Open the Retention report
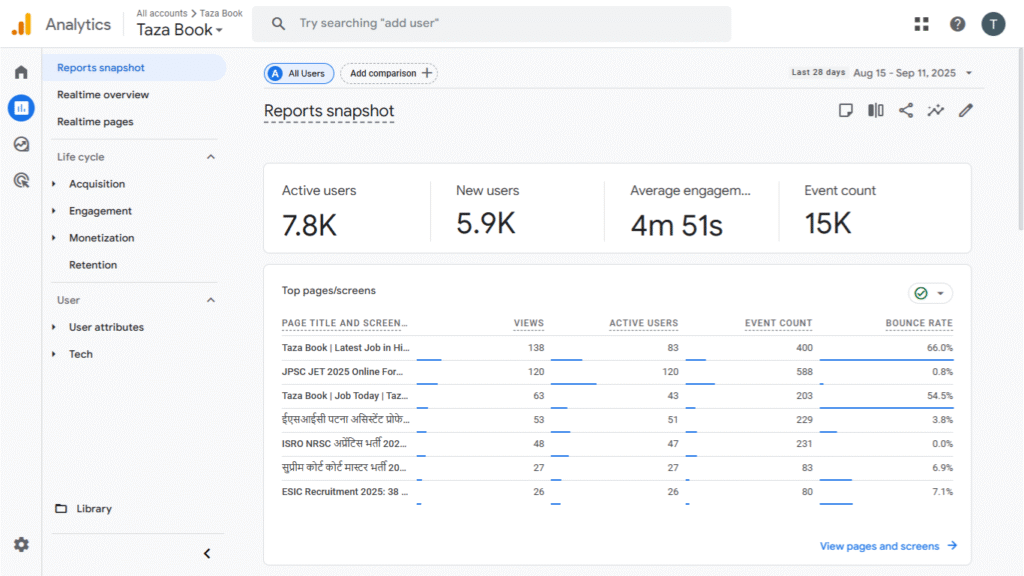1024x576 pixels. 93,264
